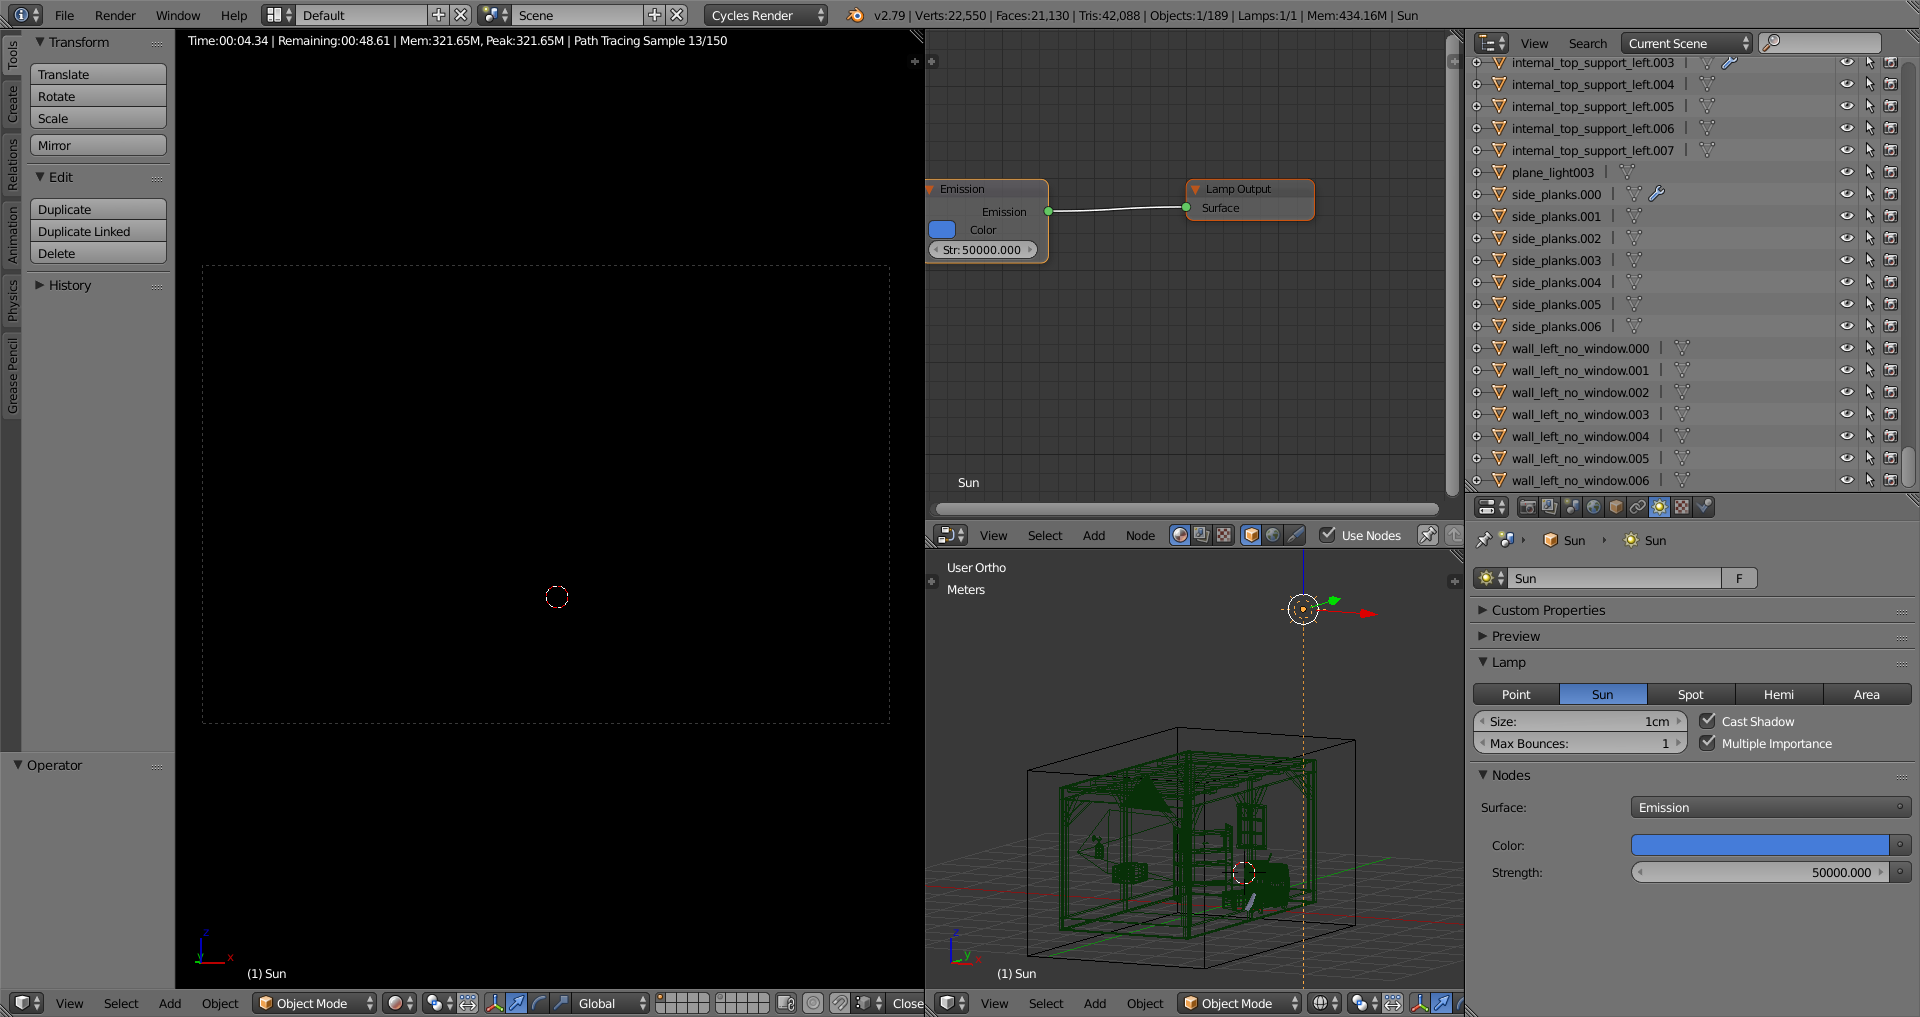Open the Scene properties tab
Screen dimensions: 1920x1017
click(x=1571, y=507)
